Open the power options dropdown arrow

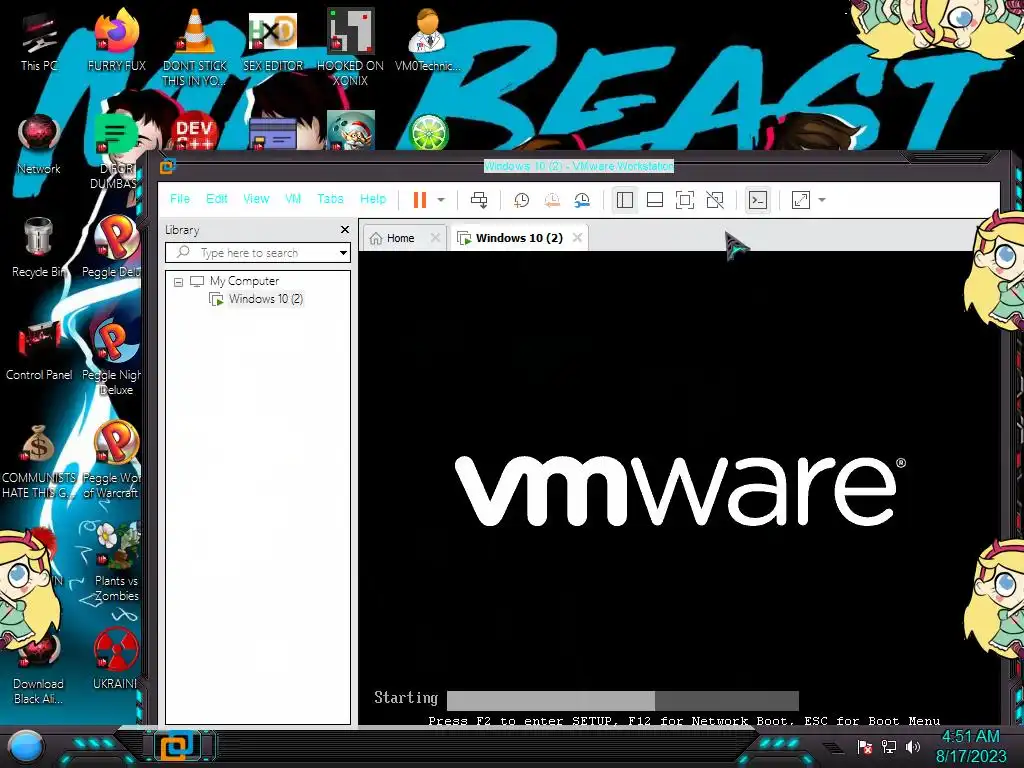[441, 200]
